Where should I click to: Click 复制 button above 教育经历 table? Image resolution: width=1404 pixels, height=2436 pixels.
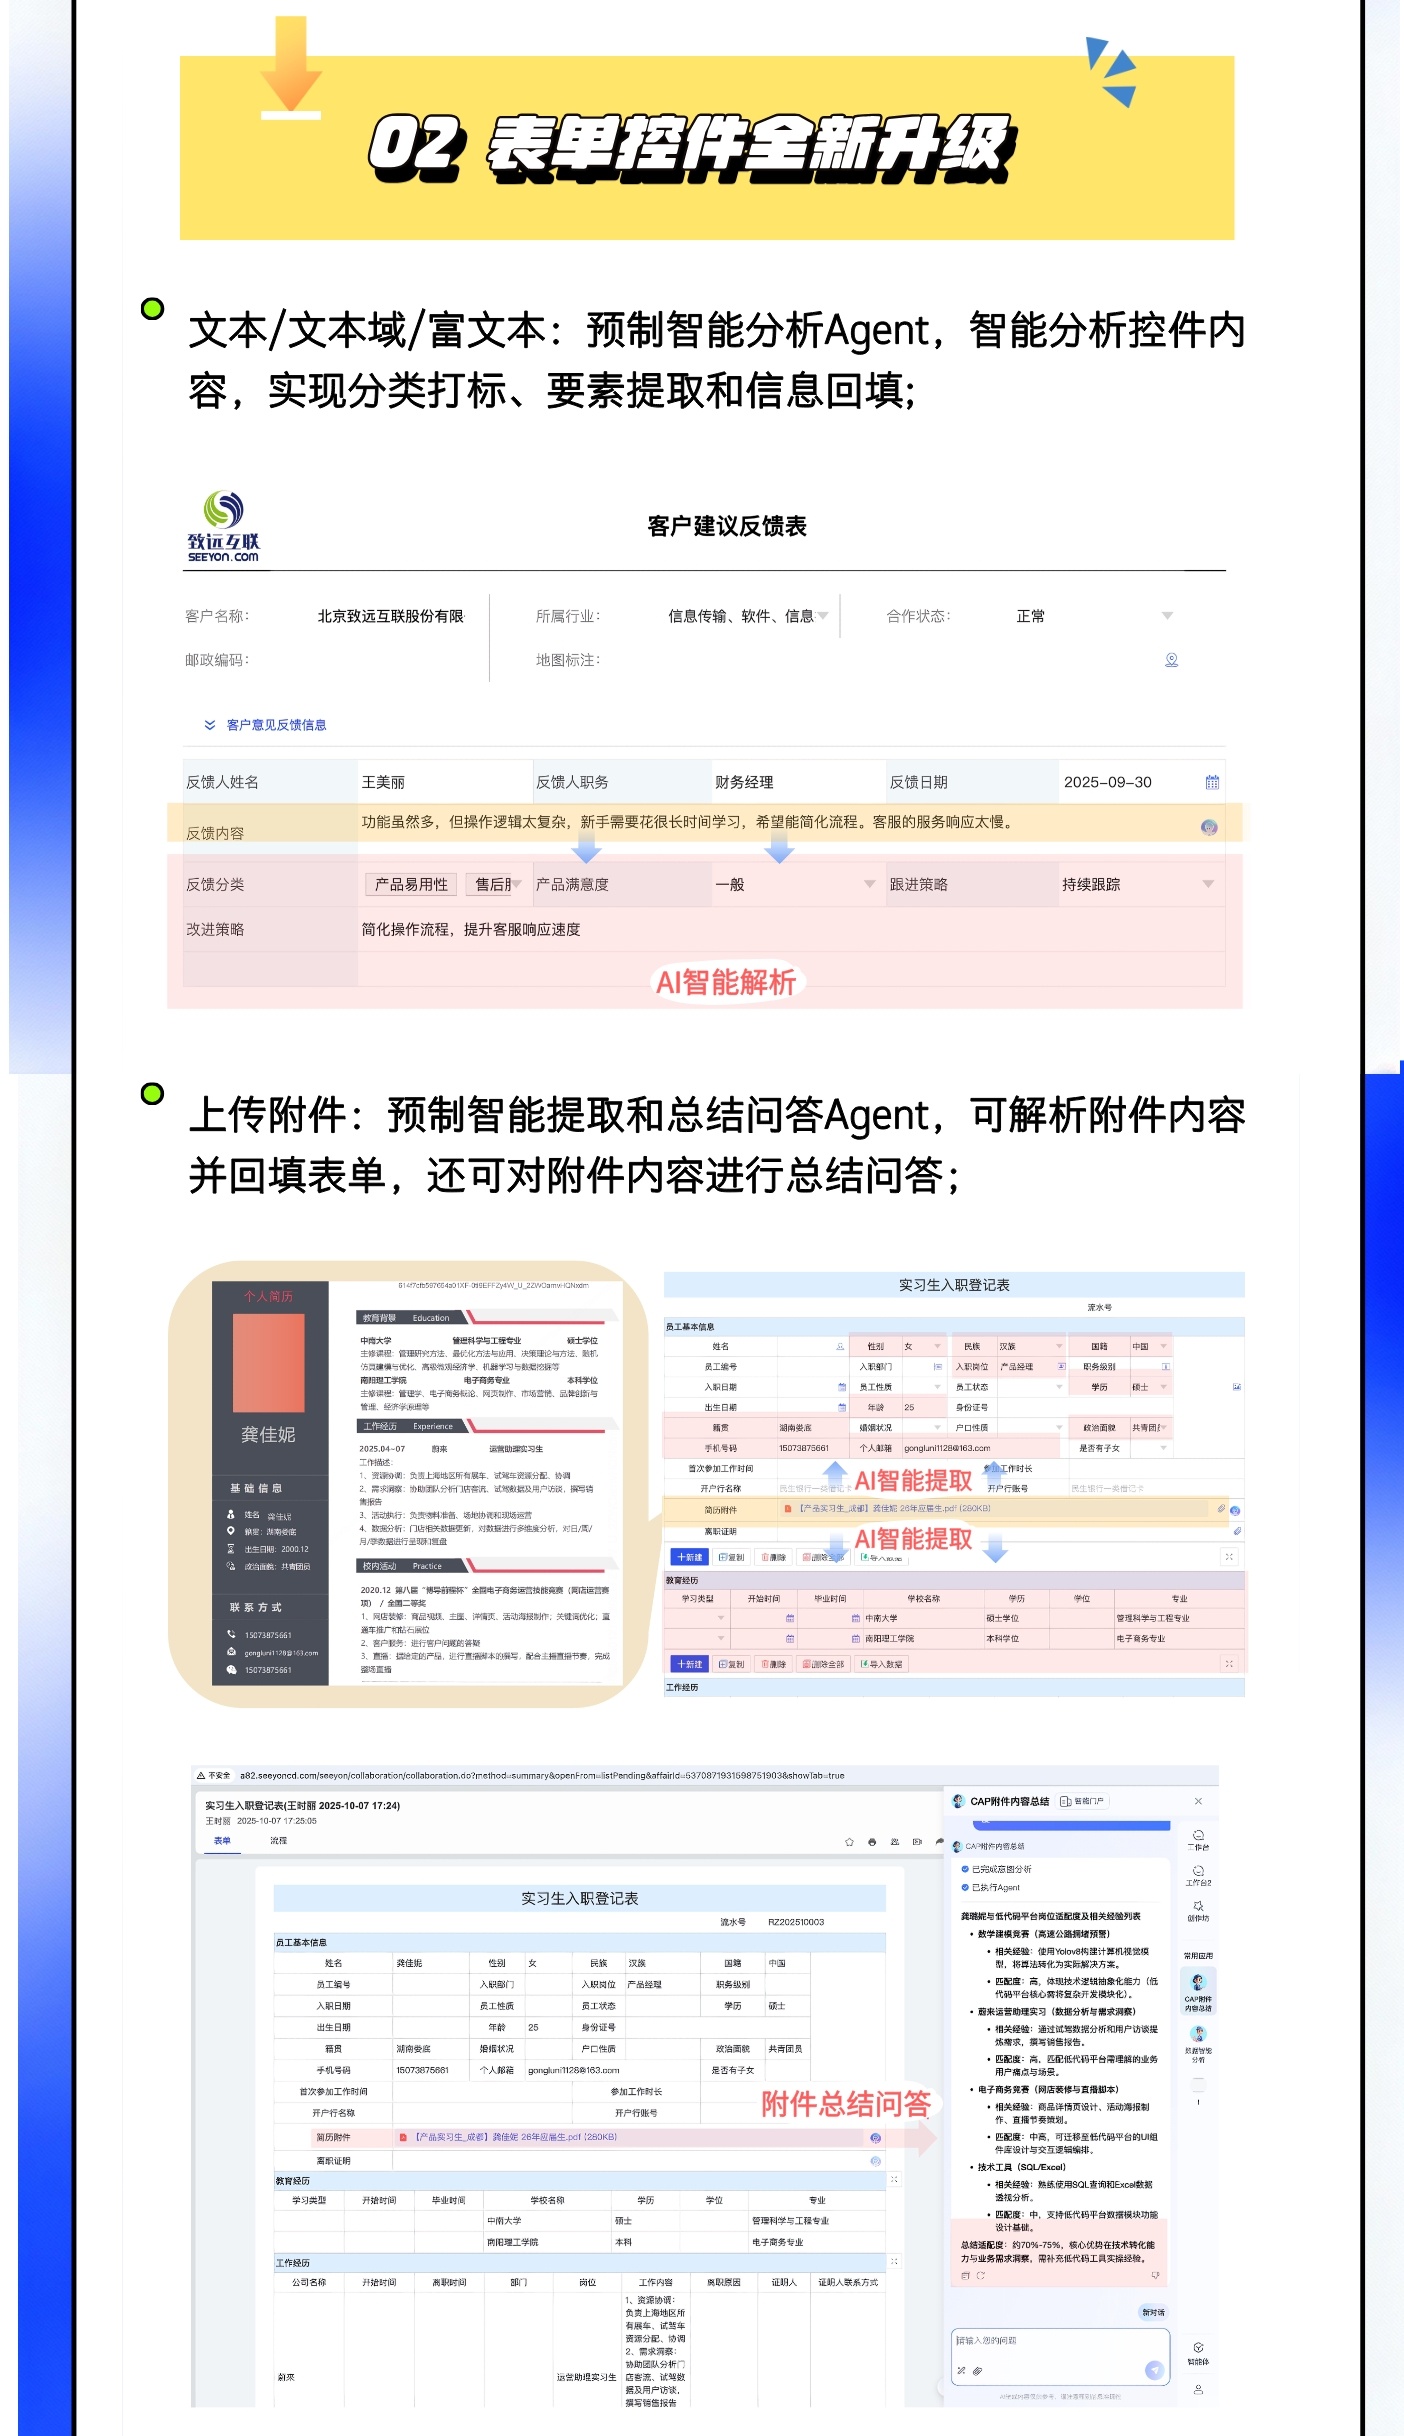click(731, 1557)
